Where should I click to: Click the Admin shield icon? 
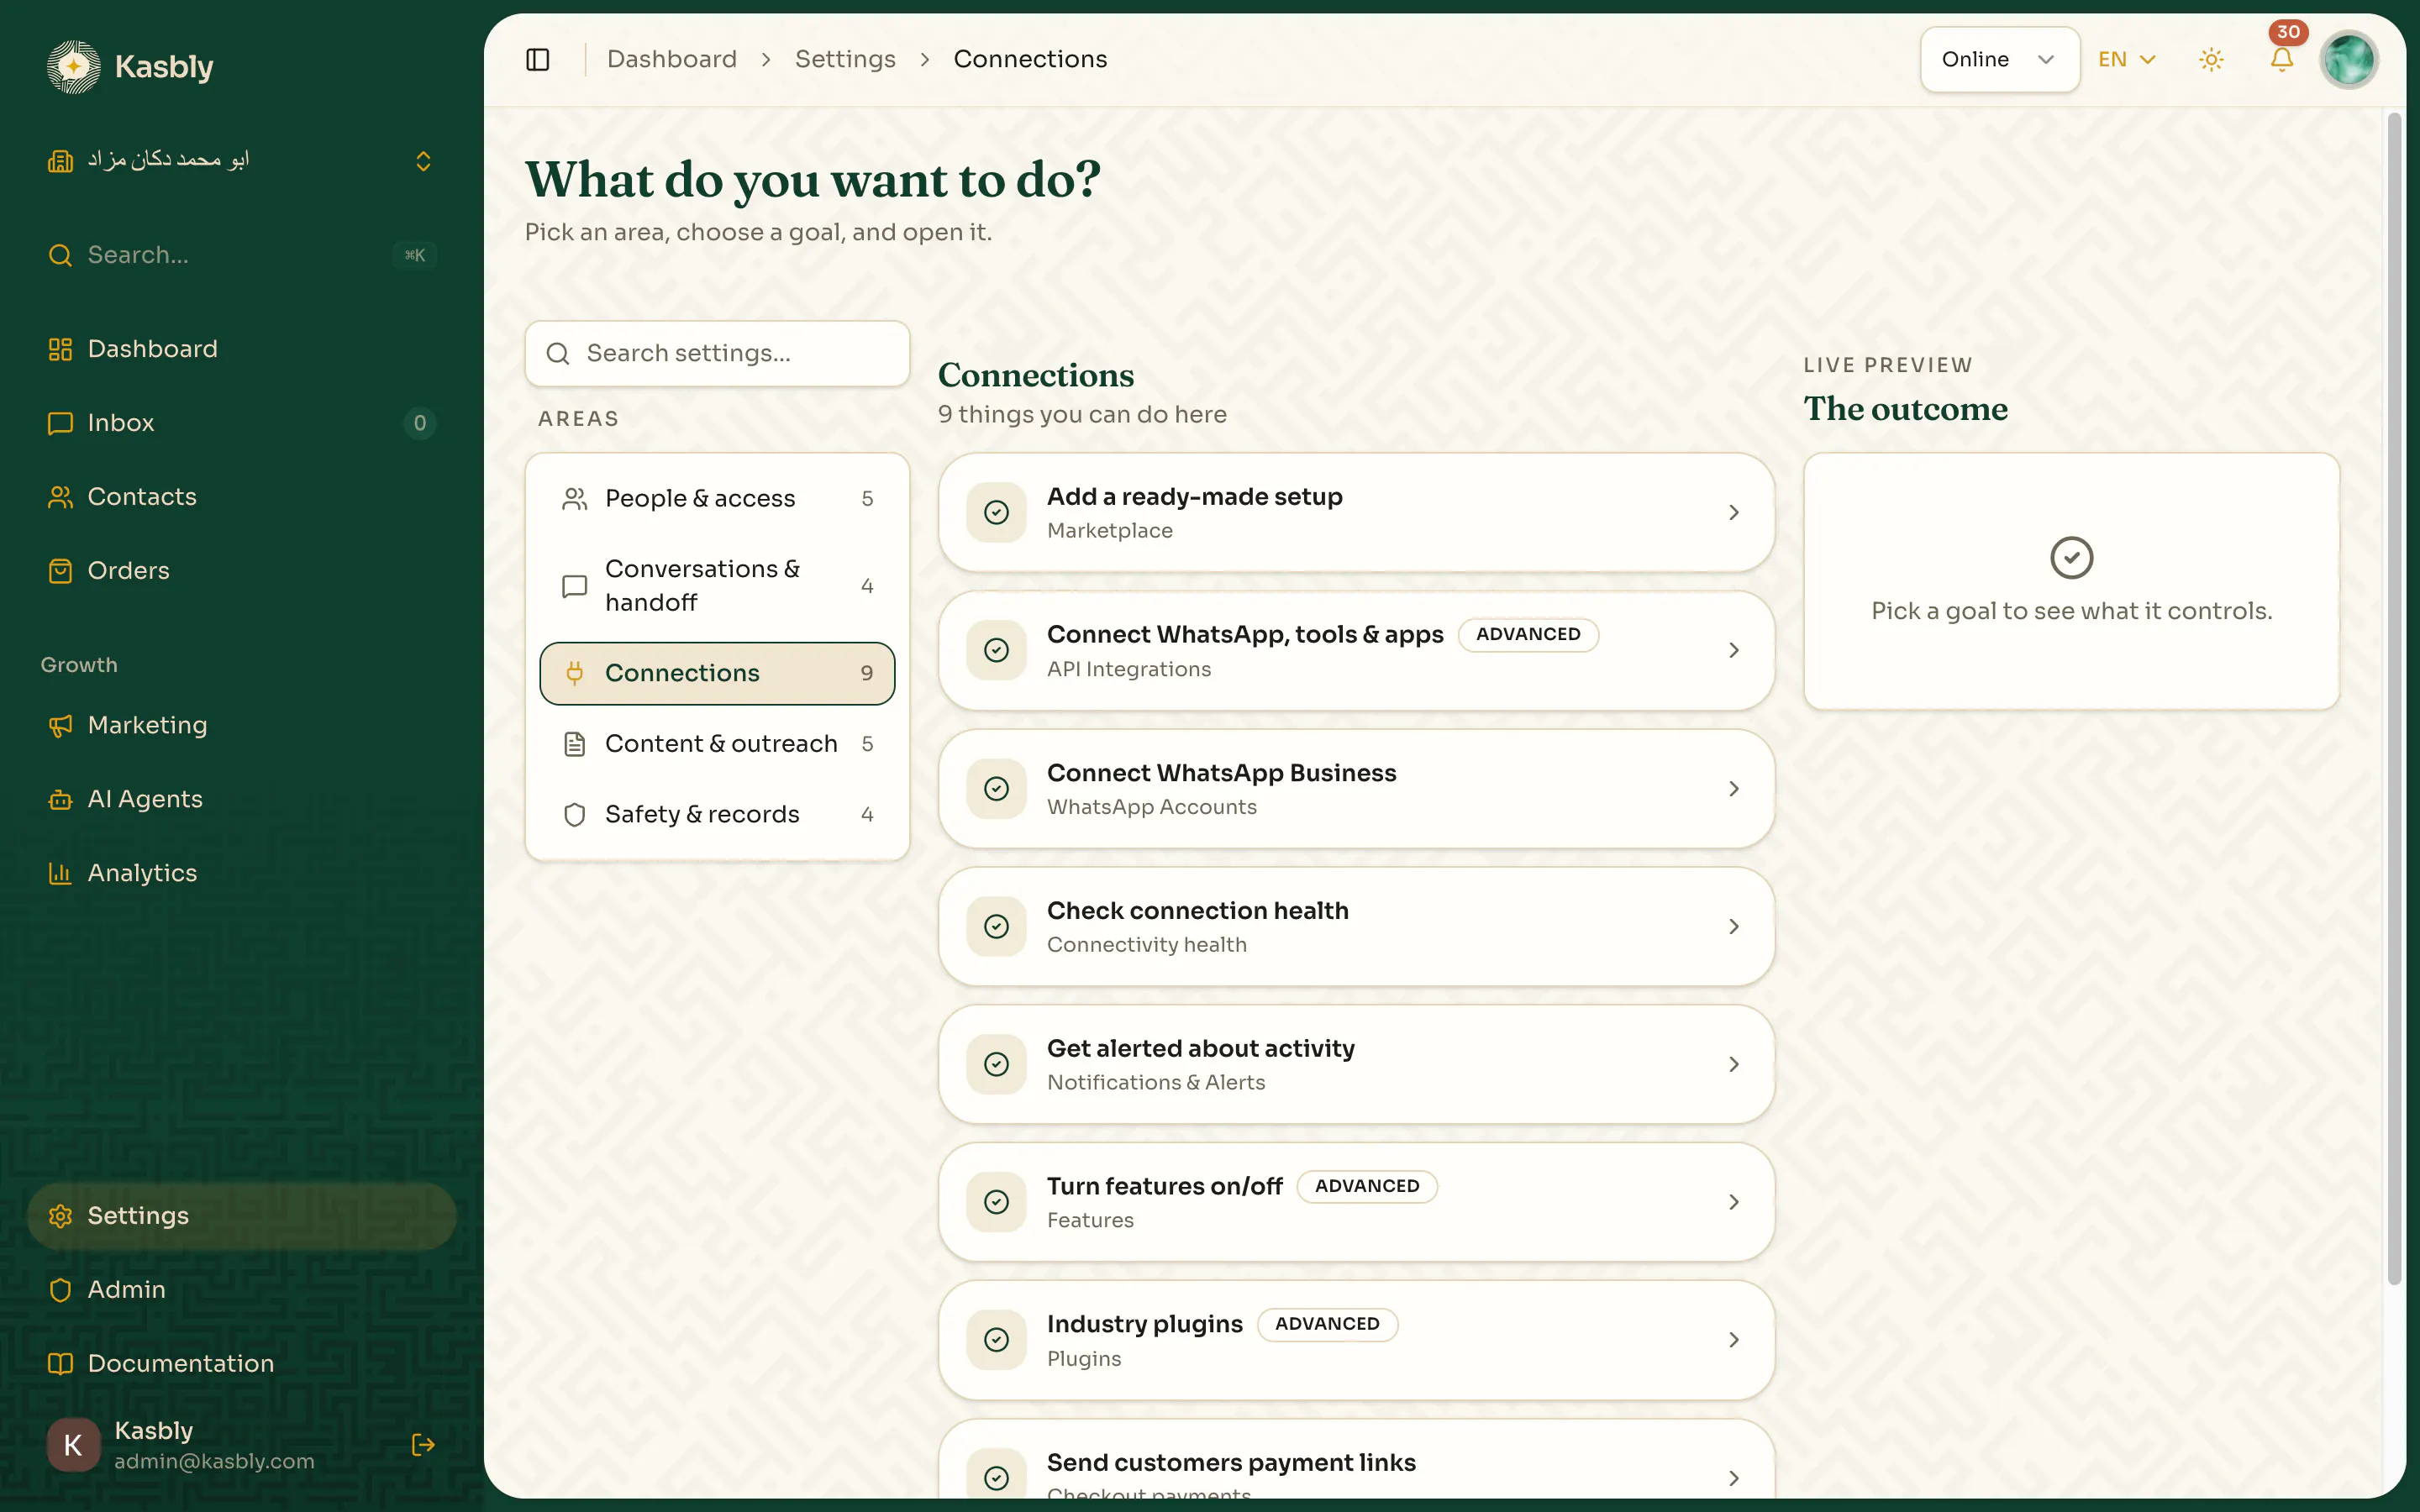click(x=60, y=1290)
